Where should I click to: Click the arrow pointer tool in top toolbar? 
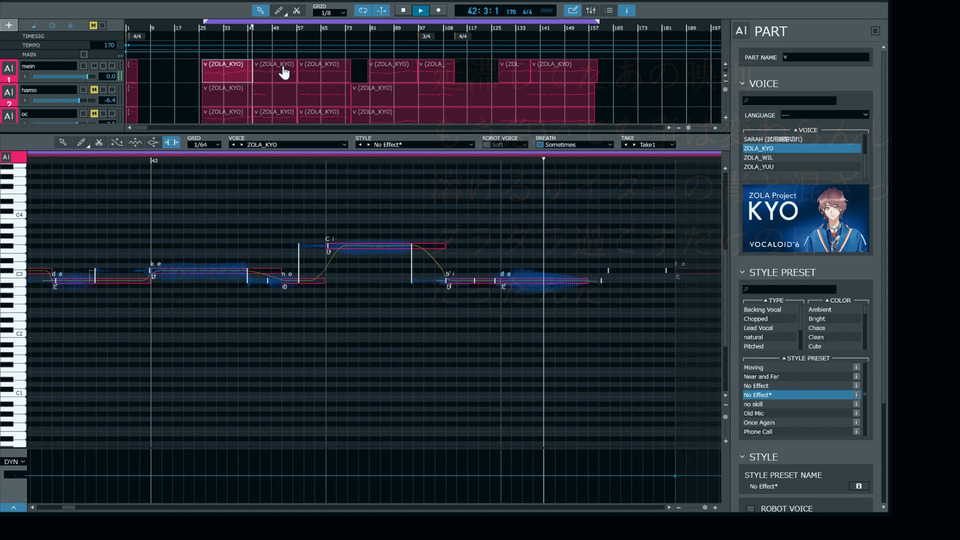260,10
